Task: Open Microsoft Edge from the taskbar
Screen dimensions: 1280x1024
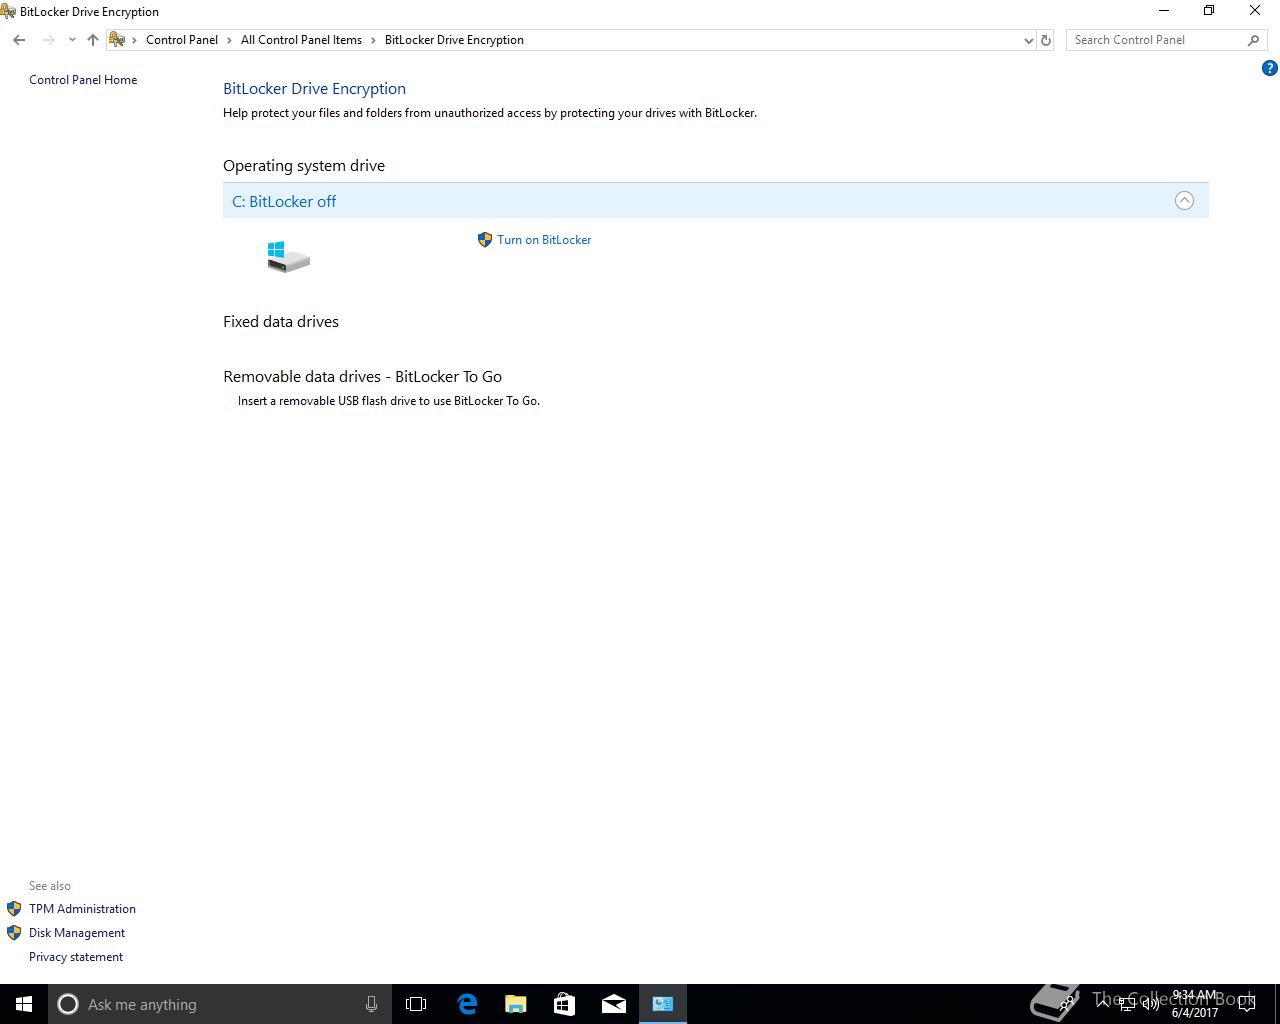Action: click(467, 1004)
